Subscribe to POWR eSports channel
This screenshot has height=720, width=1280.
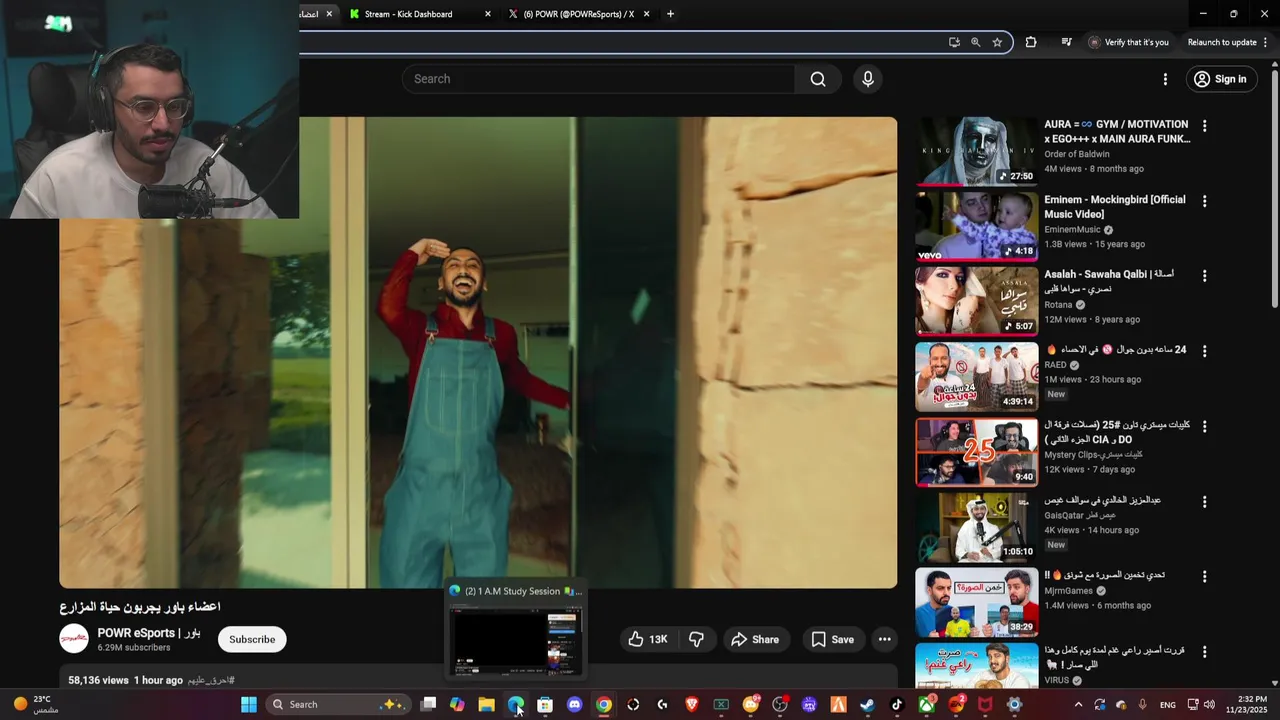[x=252, y=639]
